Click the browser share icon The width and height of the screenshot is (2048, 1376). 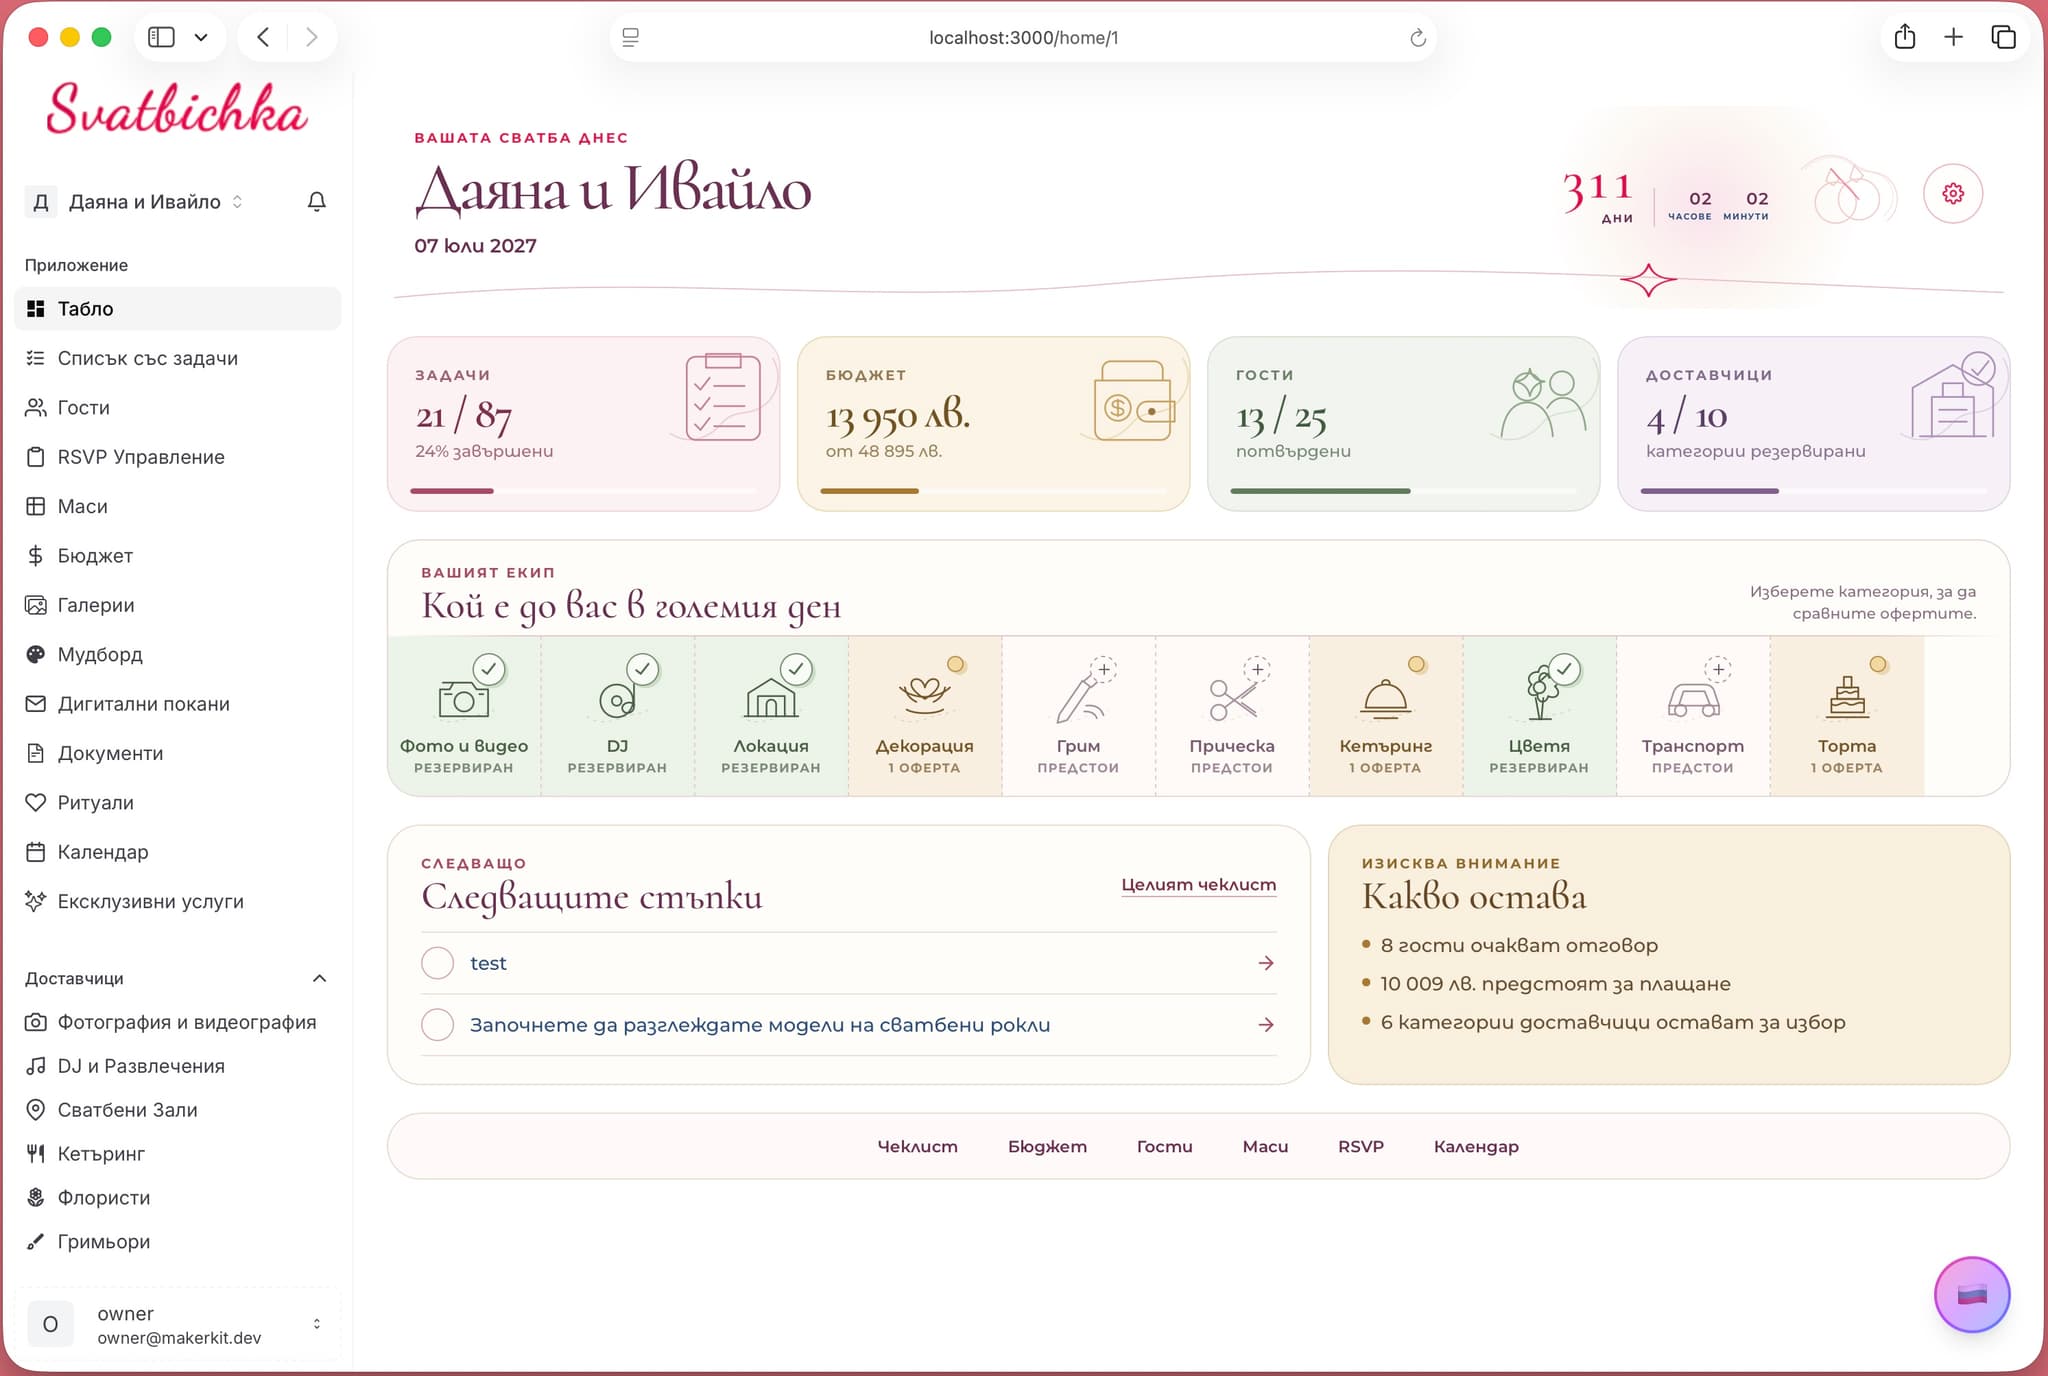(1905, 37)
